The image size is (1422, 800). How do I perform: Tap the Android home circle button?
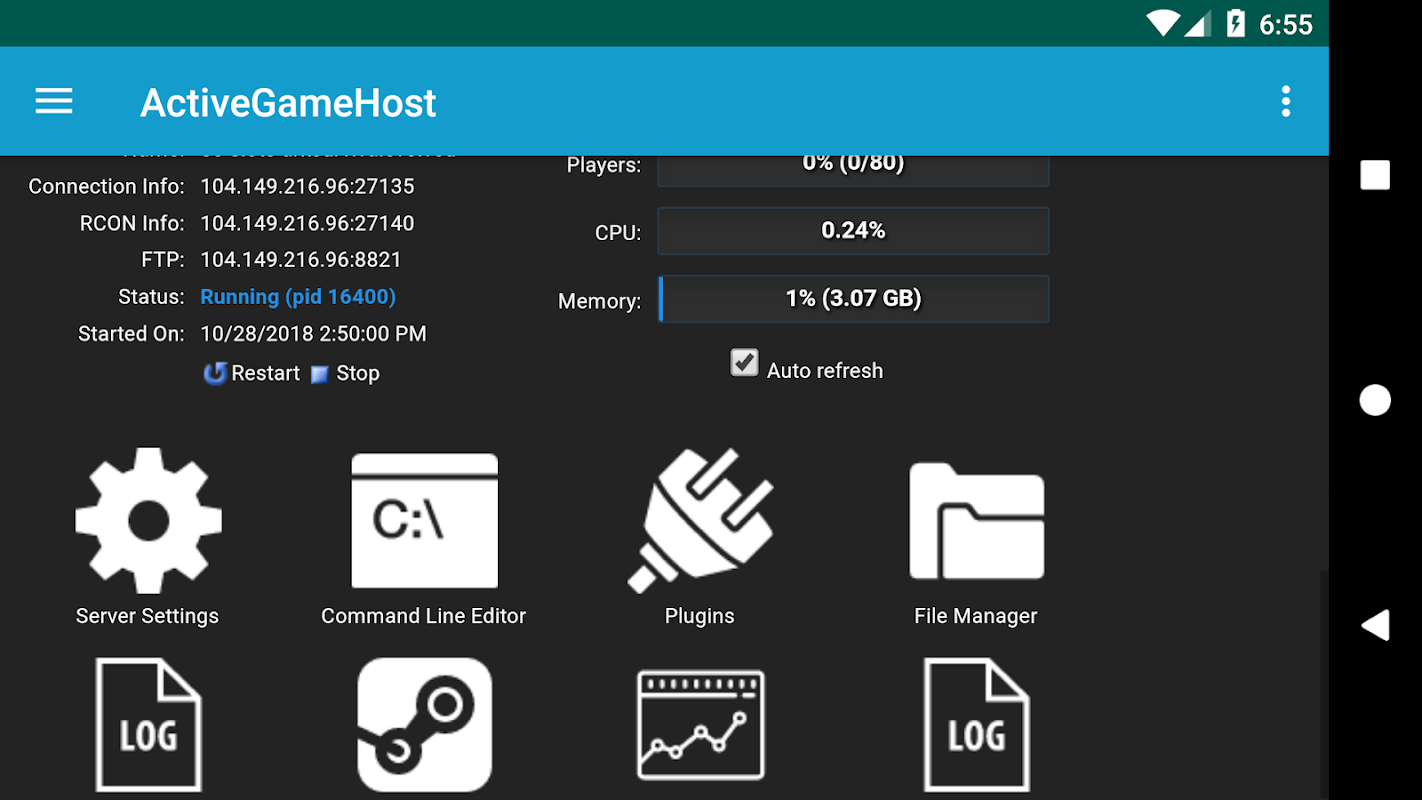[x=1375, y=400]
